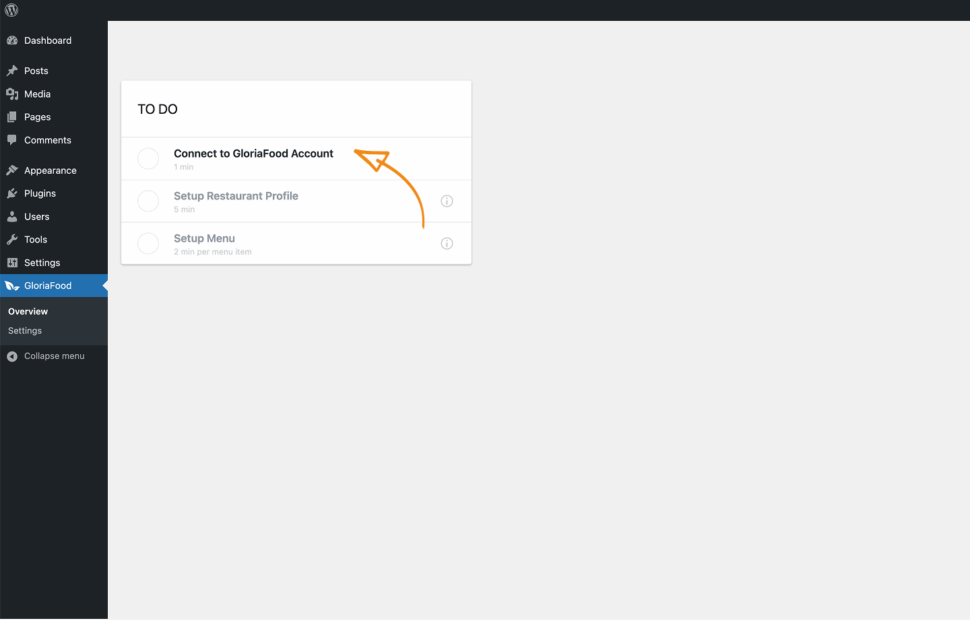Check off the Connect to GloriaFood Account task
This screenshot has width=970, height=627.
click(x=148, y=158)
